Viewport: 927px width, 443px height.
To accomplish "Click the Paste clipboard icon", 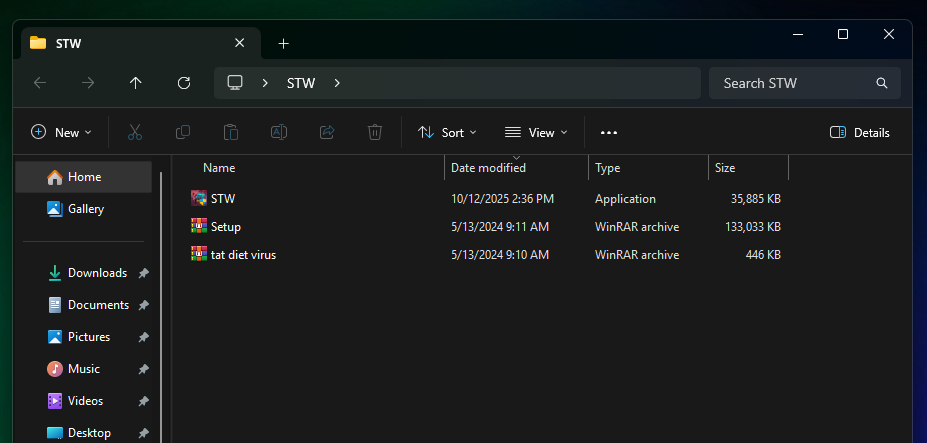I will pyautogui.click(x=231, y=132).
